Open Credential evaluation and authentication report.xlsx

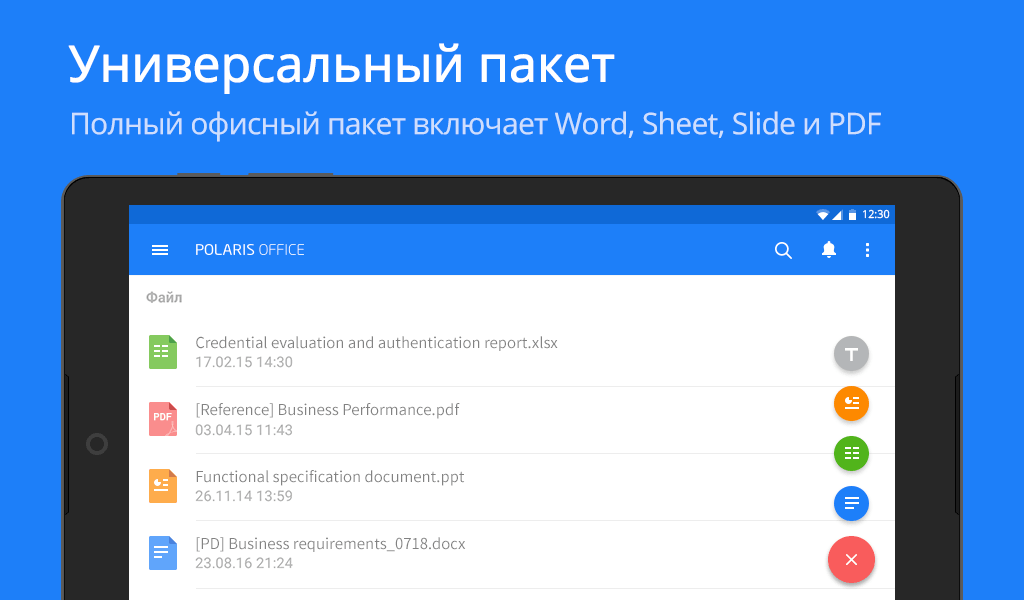pos(376,343)
